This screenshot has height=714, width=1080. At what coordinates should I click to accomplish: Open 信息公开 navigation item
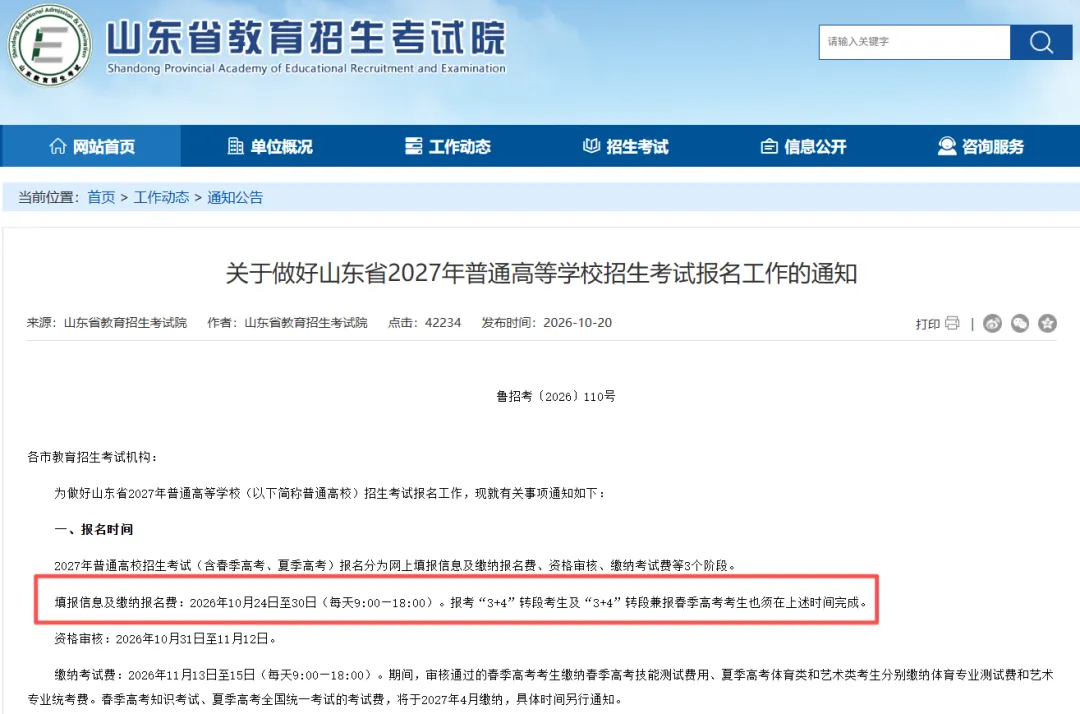coord(803,146)
